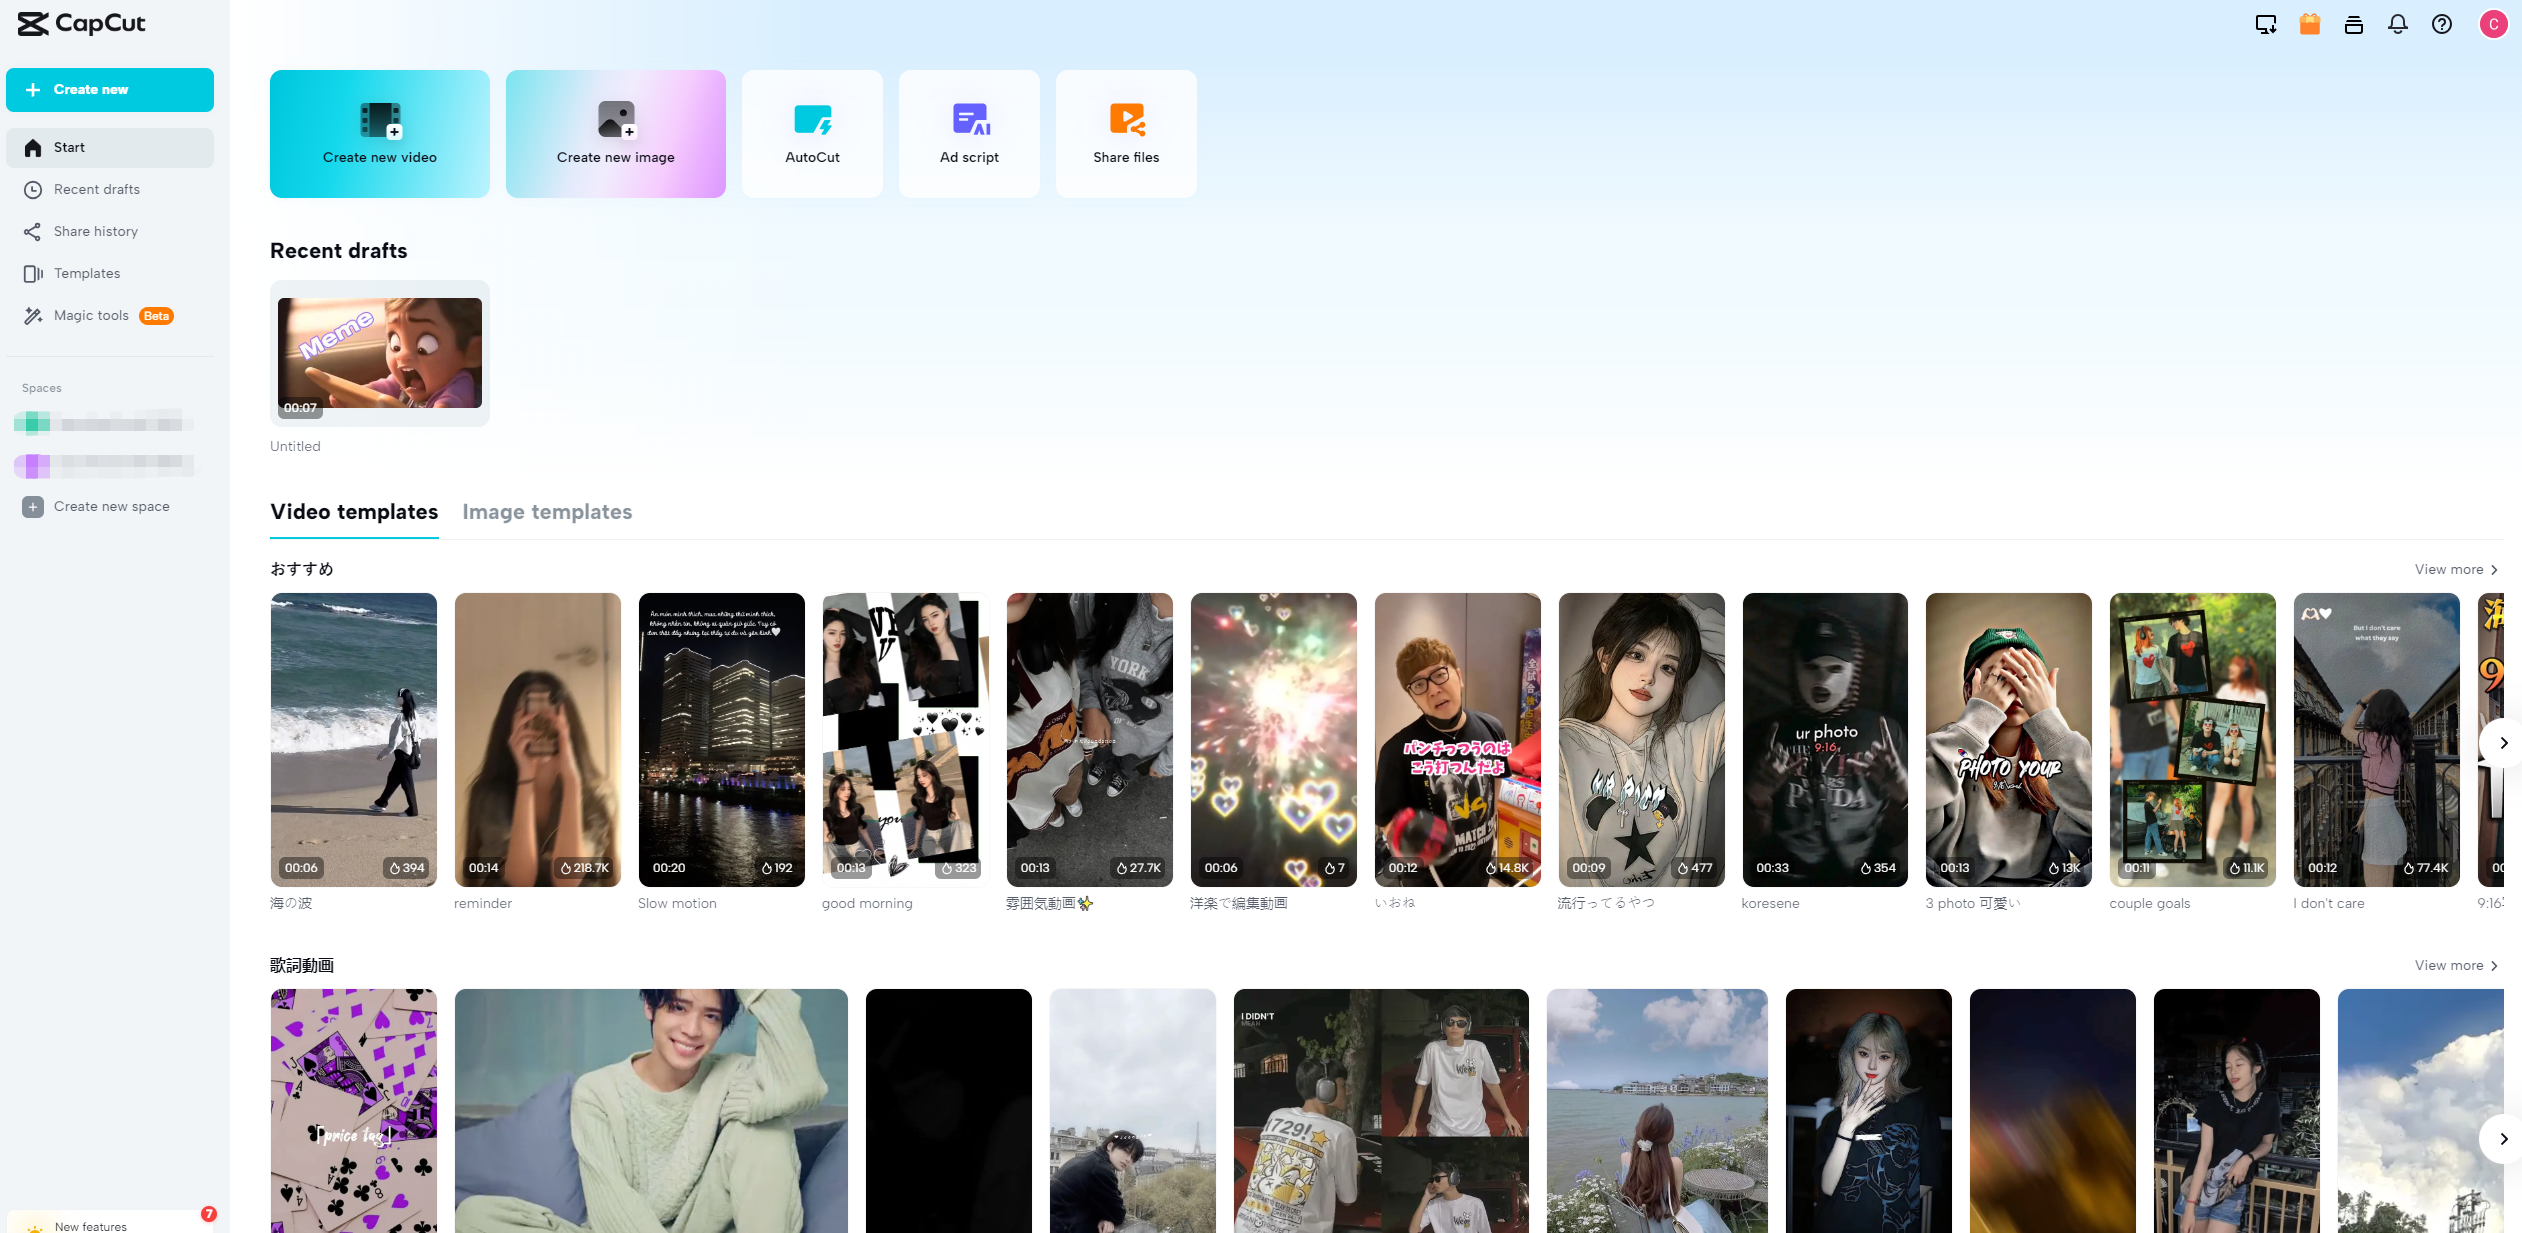
Task: Click the Untitled meme draft thumbnail
Action: (x=378, y=354)
